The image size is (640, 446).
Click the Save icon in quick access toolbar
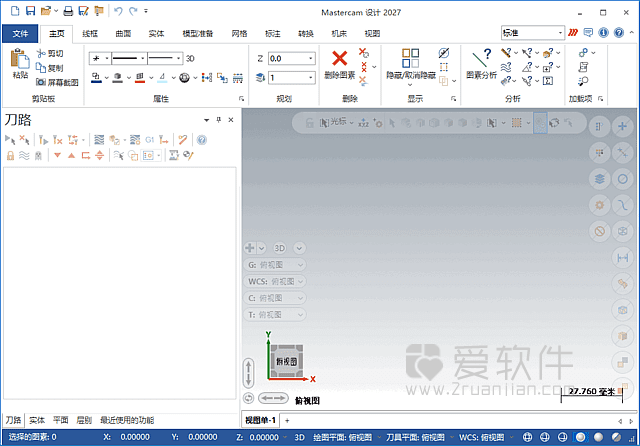pos(30,11)
